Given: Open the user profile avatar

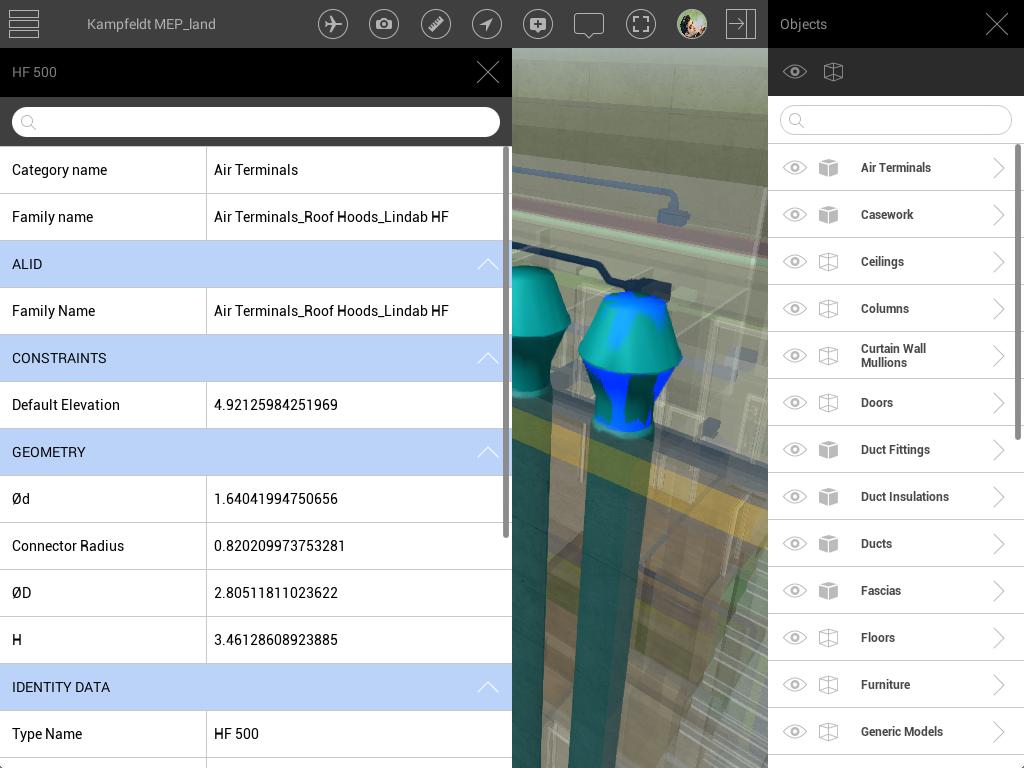Looking at the screenshot, I should [692, 24].
